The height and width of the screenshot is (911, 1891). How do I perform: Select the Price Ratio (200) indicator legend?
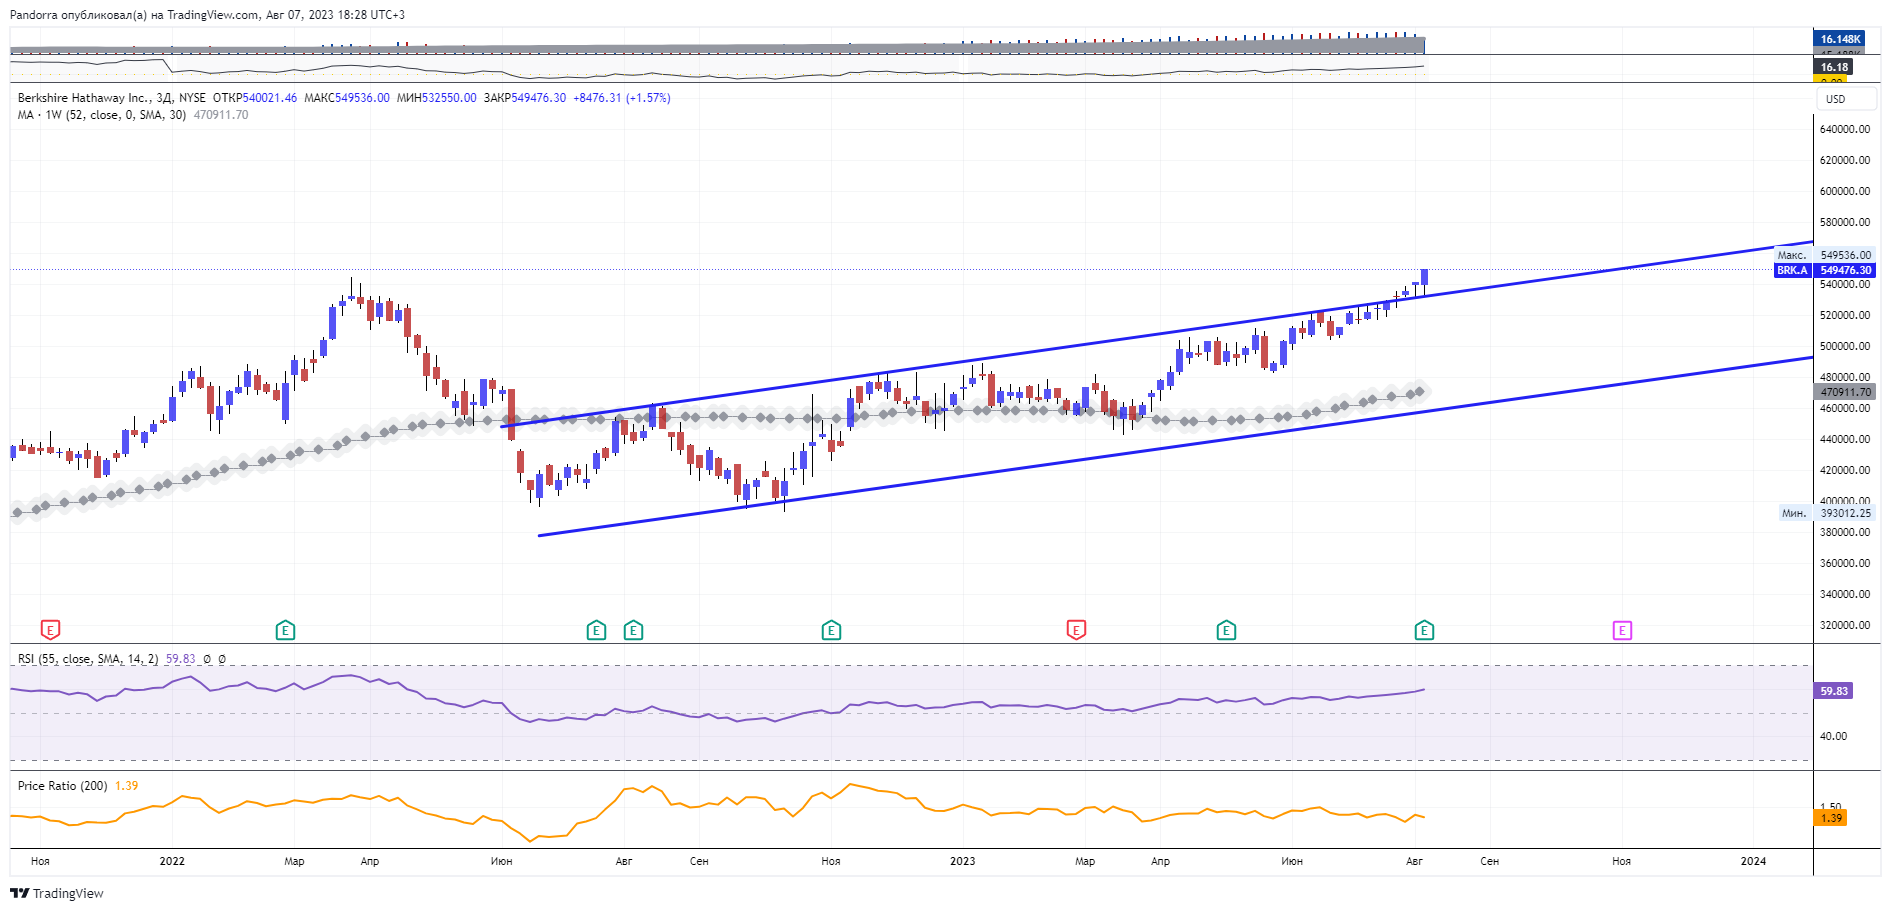pyautogui.click(x=62, y=786)
